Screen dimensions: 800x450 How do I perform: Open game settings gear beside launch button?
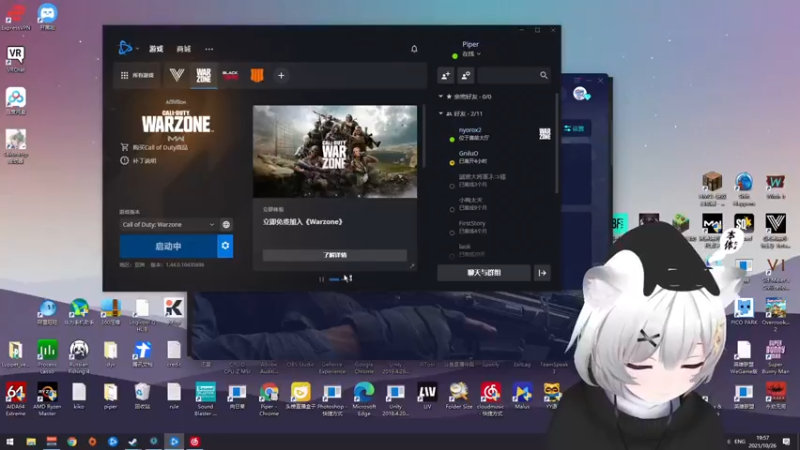(225, 246)
